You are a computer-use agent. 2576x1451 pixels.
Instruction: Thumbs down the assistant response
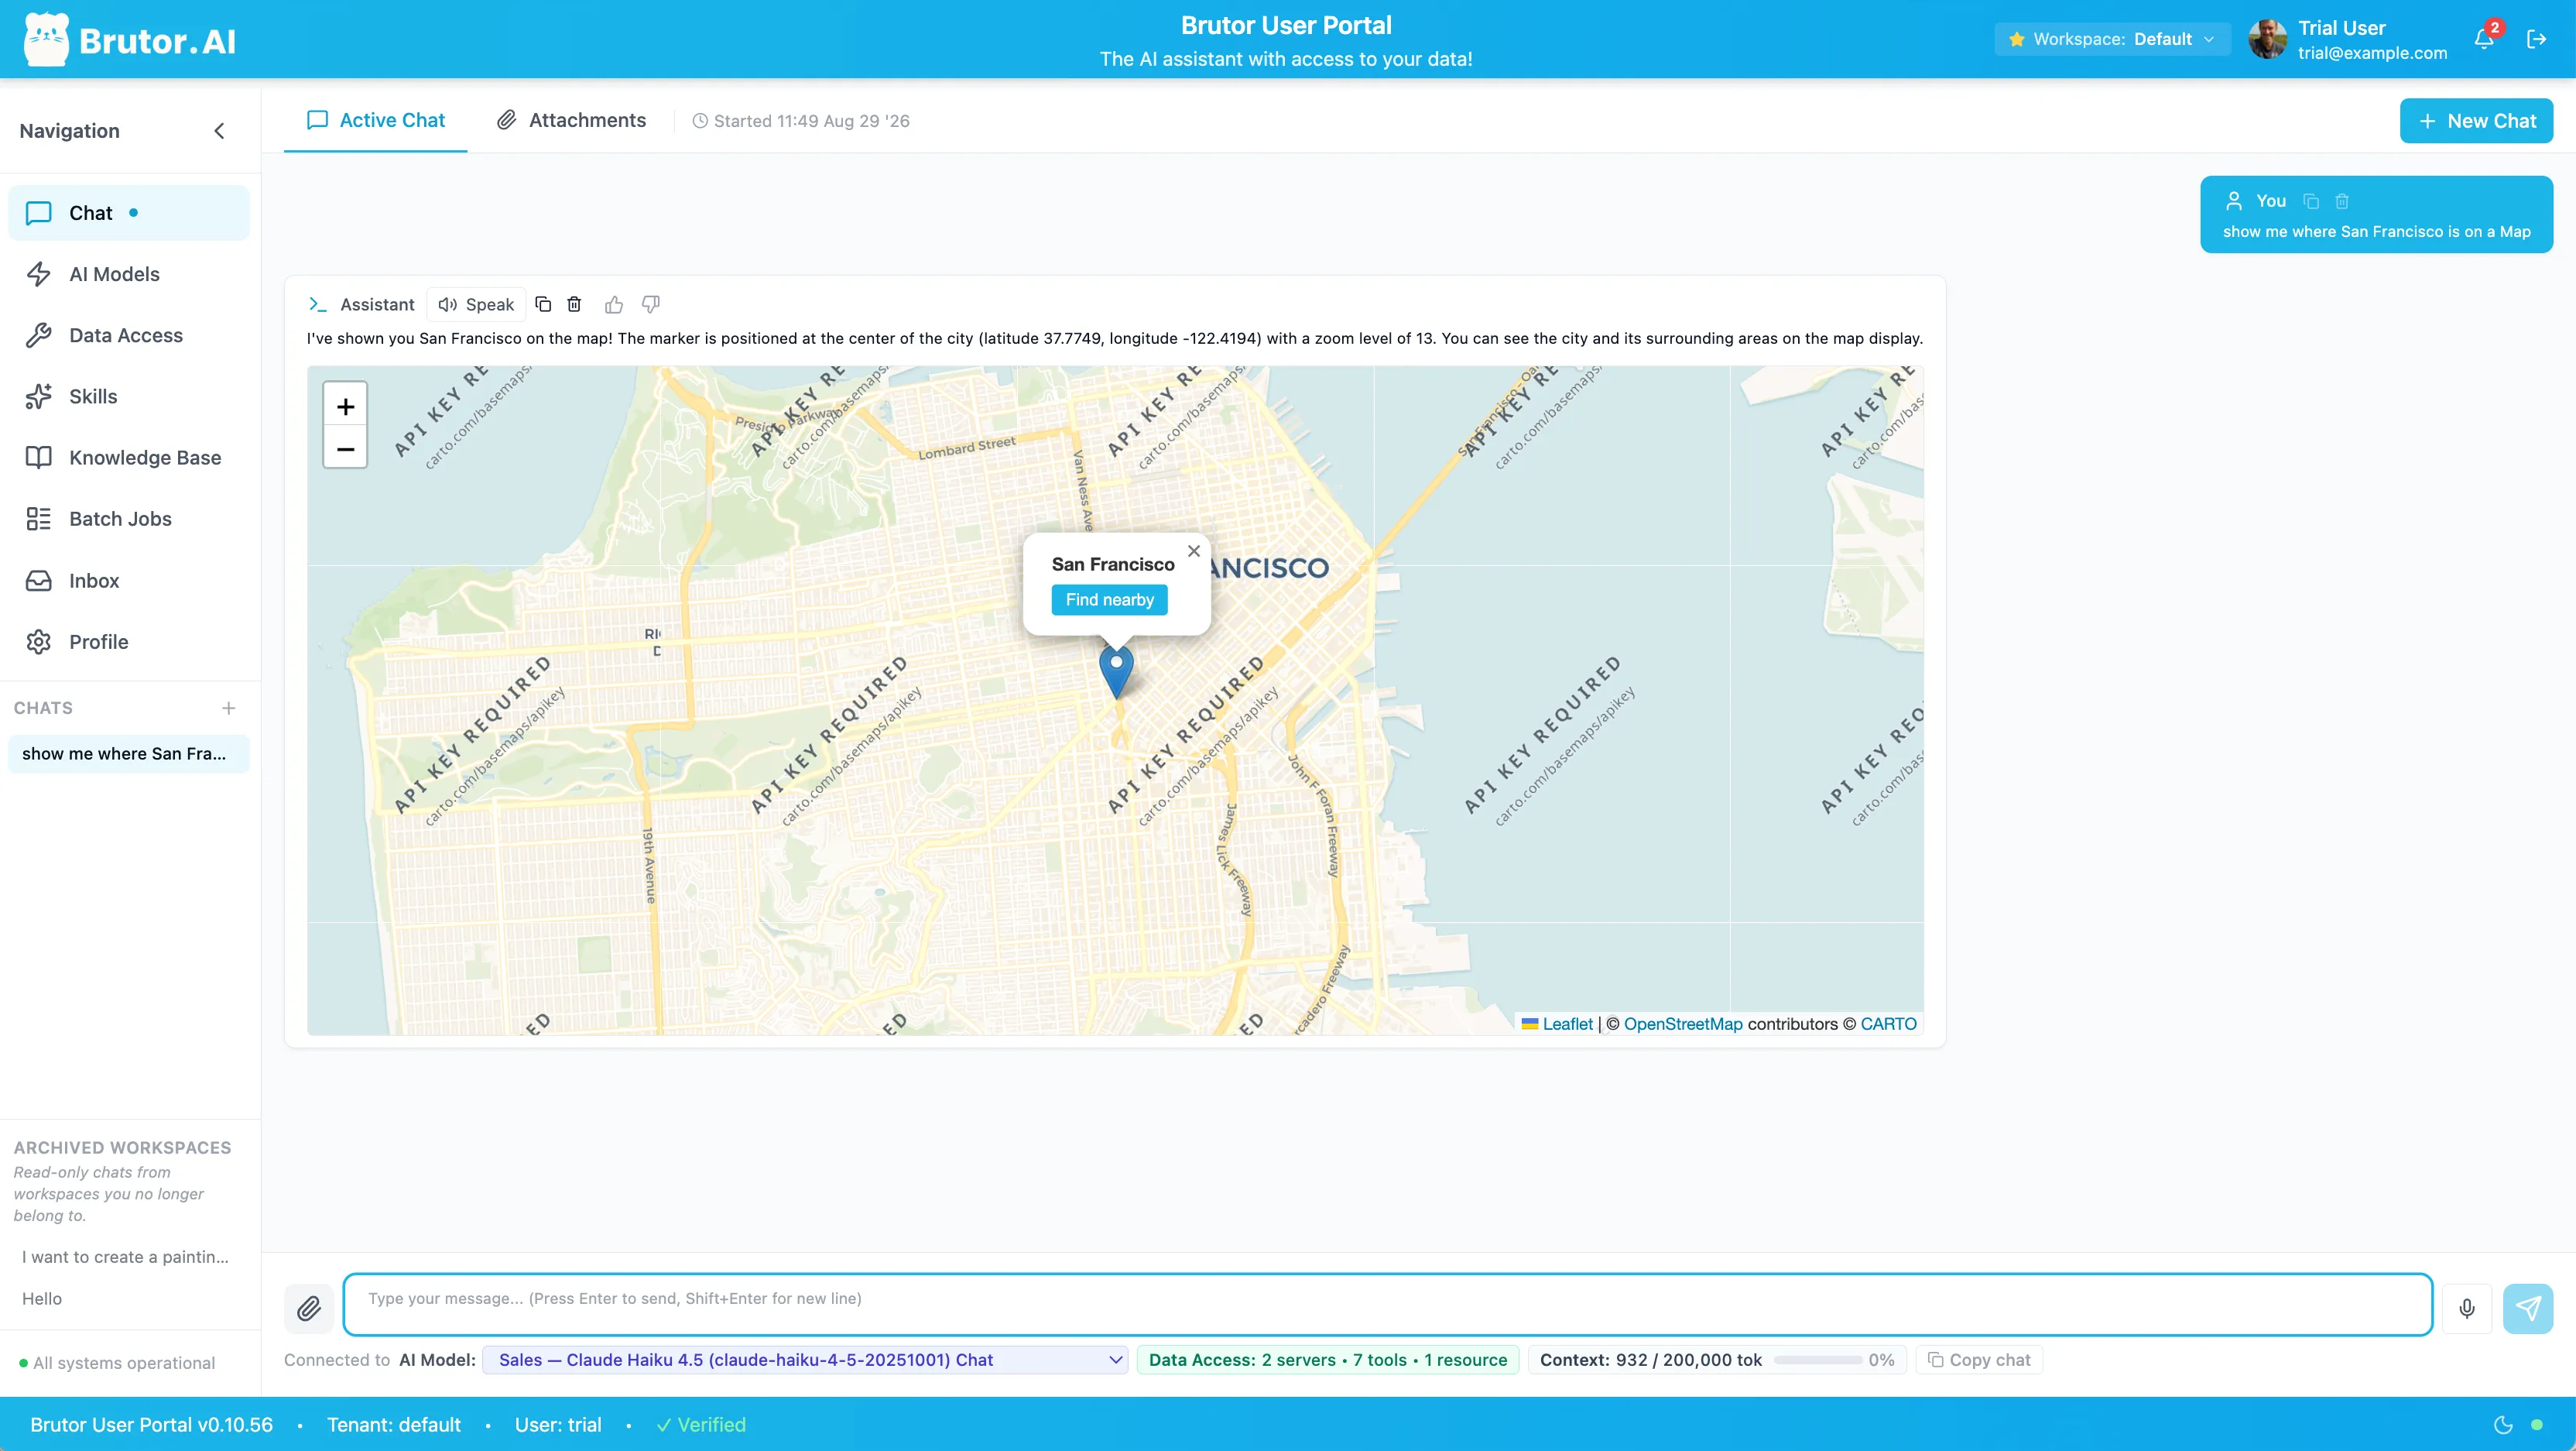(651, 304)
